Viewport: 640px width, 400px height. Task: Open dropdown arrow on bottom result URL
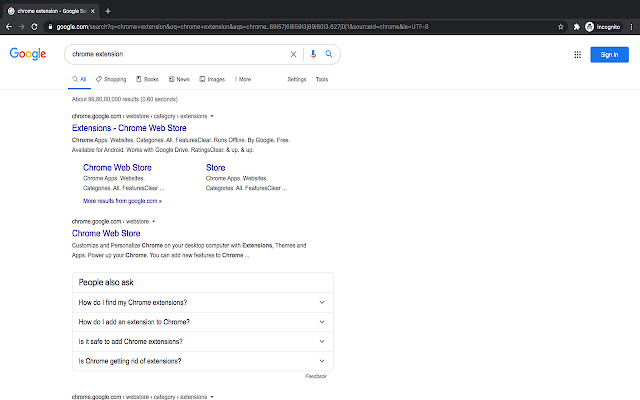(212, 397)
